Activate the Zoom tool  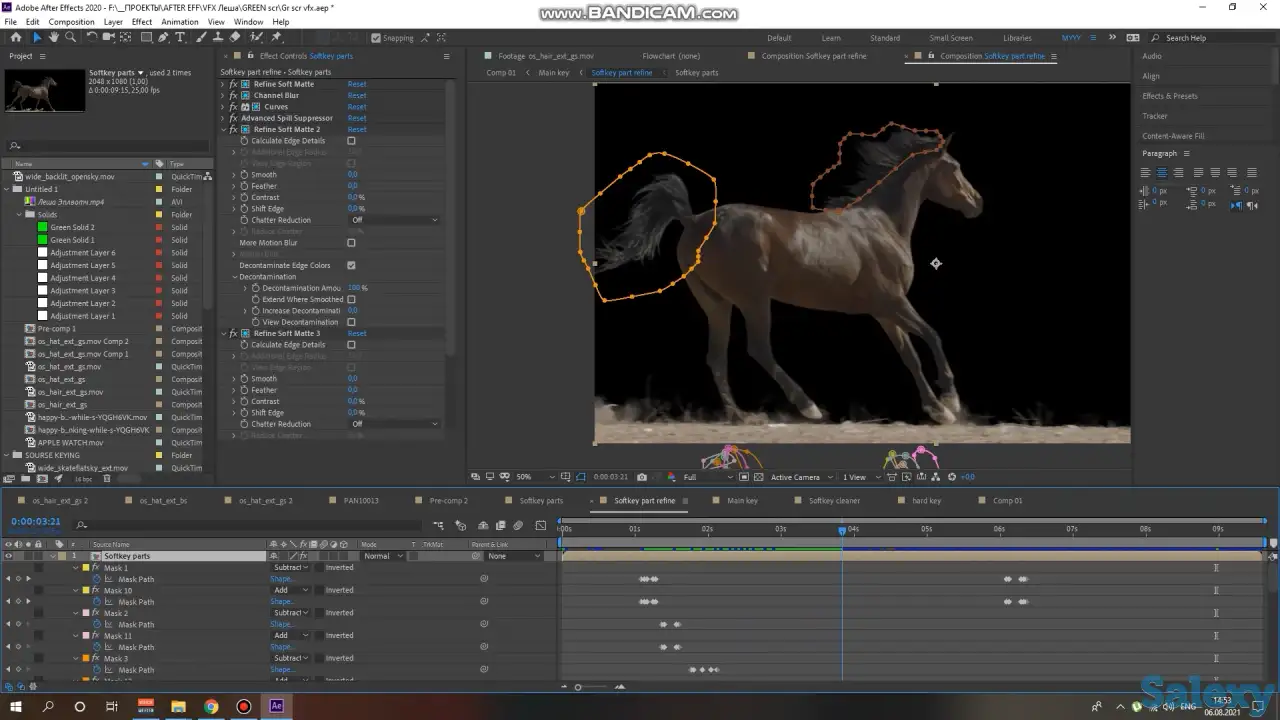tap(70, 37)
